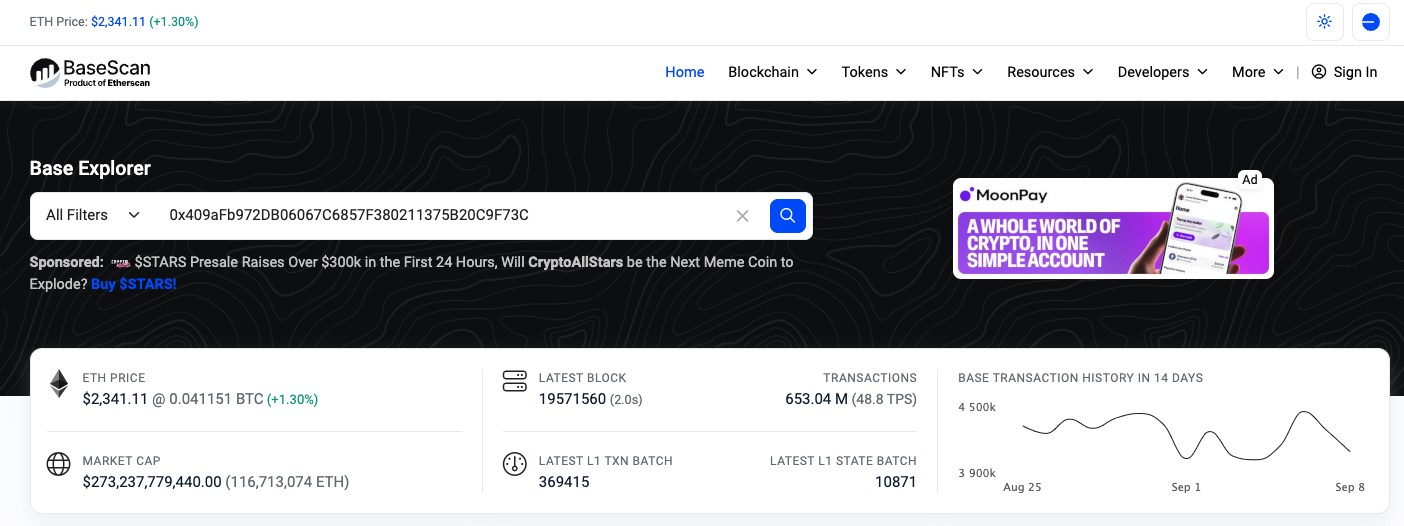Click the Latest Block server icon
Viewport: 1404px width, 526px height.
point(514,382)
